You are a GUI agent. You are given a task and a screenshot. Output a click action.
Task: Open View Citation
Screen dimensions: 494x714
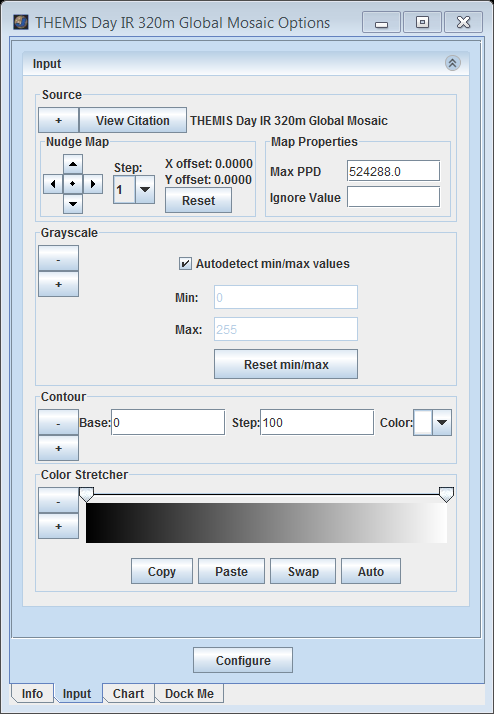tap(133, 120)
